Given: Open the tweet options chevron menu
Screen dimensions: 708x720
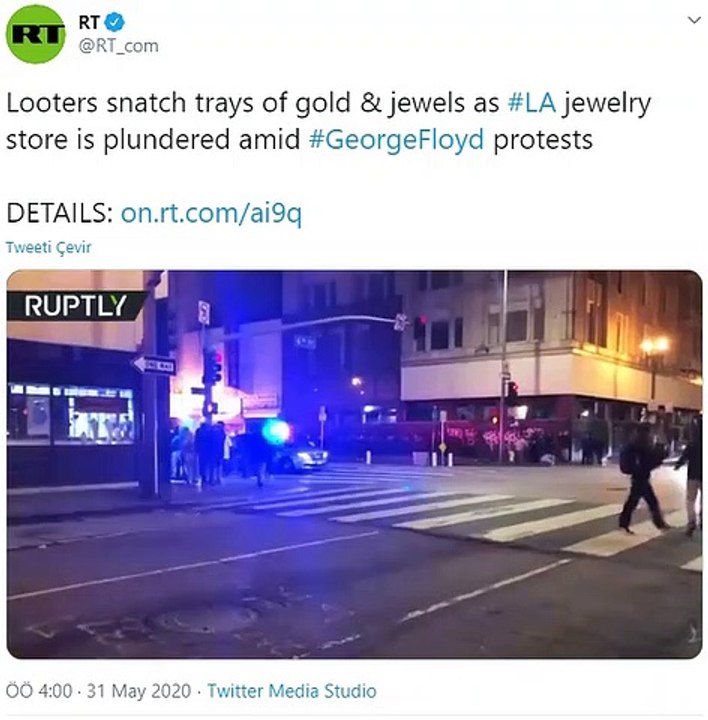Looking at the screenshot, I should [x=694, y=20].
